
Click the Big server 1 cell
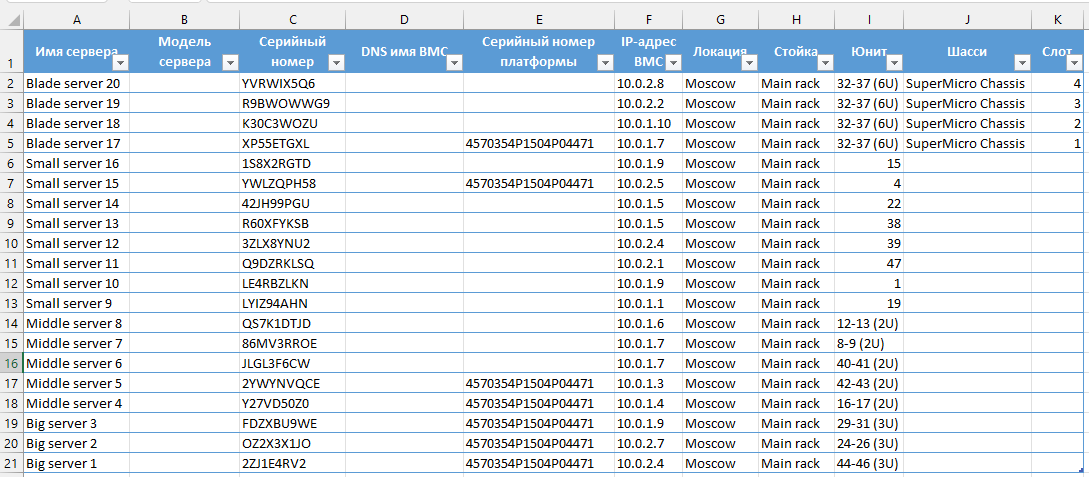point(76,463)
